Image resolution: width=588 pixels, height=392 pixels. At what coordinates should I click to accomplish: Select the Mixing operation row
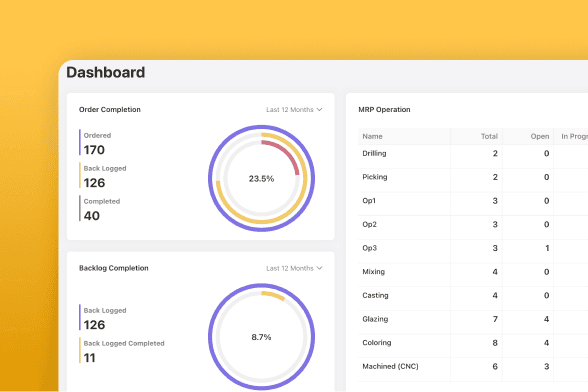[473, 272]
